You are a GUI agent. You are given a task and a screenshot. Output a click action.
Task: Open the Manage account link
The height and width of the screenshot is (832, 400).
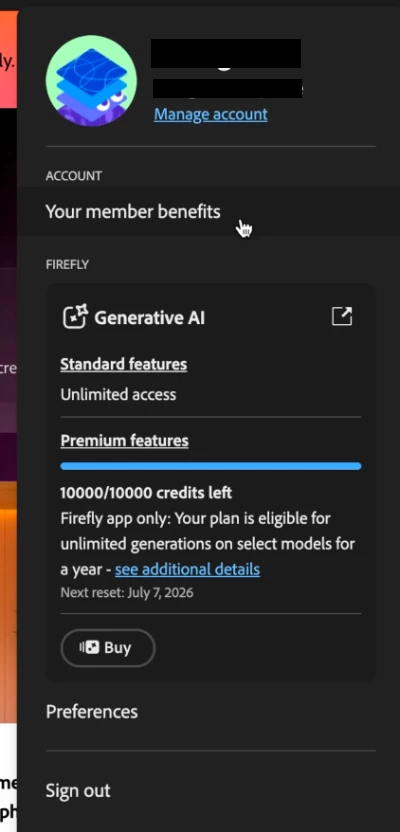point(211,114)
